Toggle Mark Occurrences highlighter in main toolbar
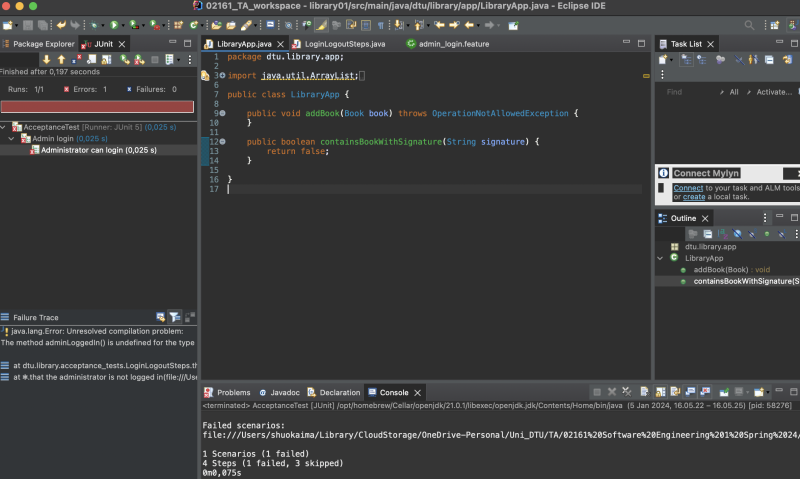The width and height of the screenshot is (800, 479). point(321,25)
